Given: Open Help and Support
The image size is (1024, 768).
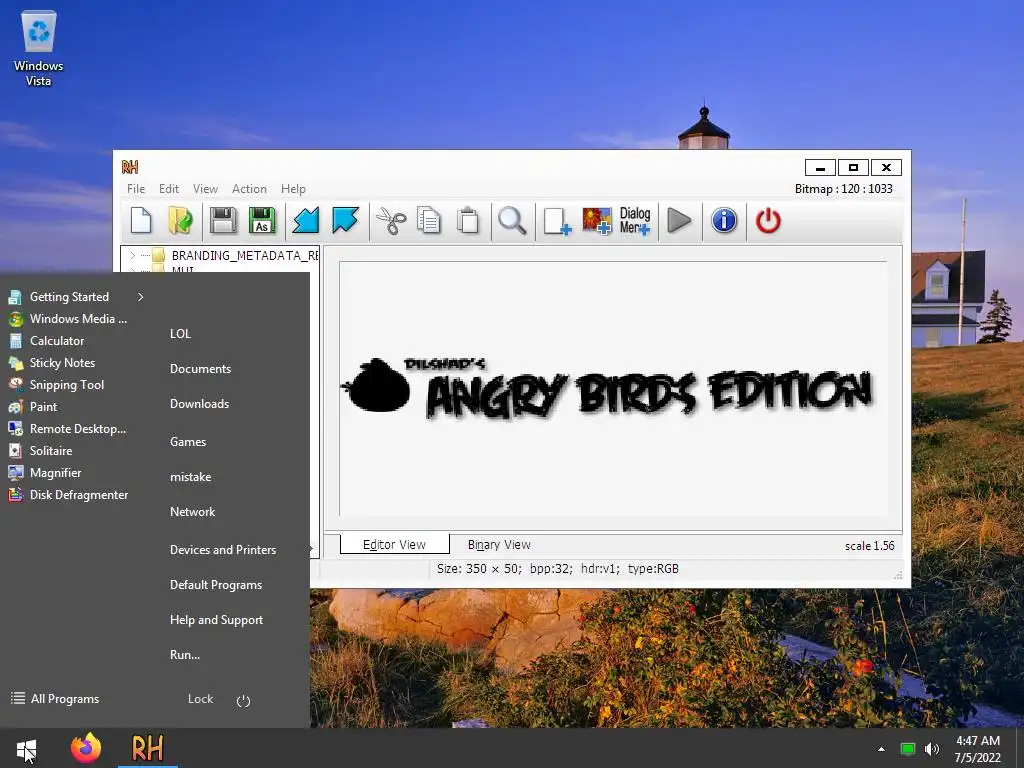Looking at the screenshot, I should point(216,620).
